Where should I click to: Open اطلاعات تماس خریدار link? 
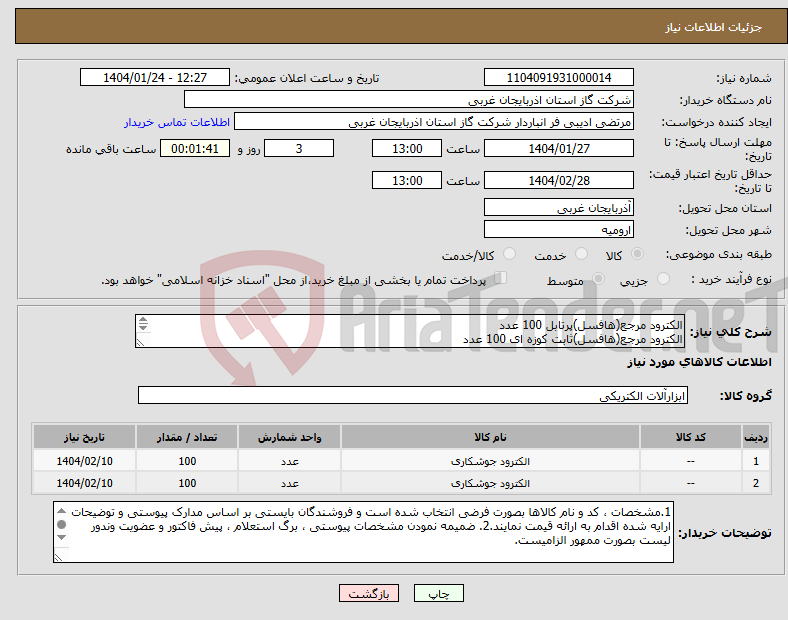(x=177, y=122)
